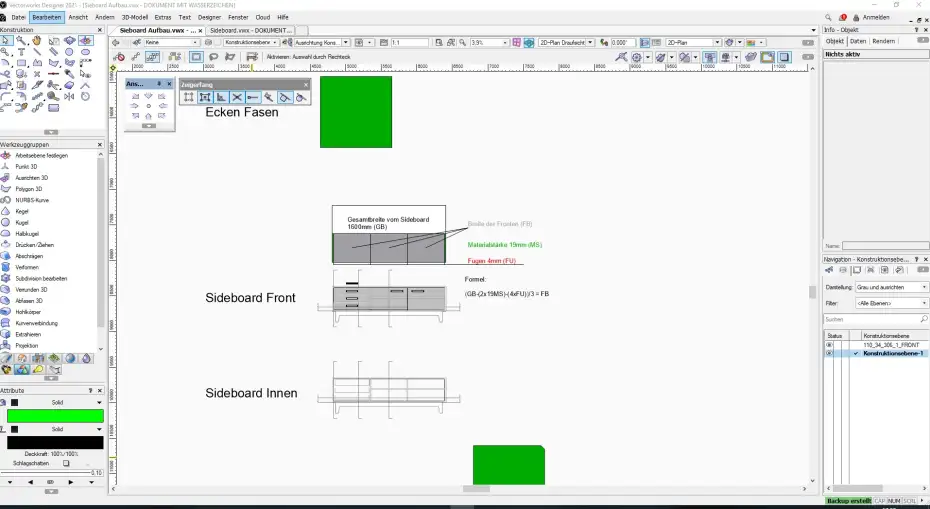This screenshot has height=509, width=930.
Task: Open the Datei menu
Action: [18, 18]
